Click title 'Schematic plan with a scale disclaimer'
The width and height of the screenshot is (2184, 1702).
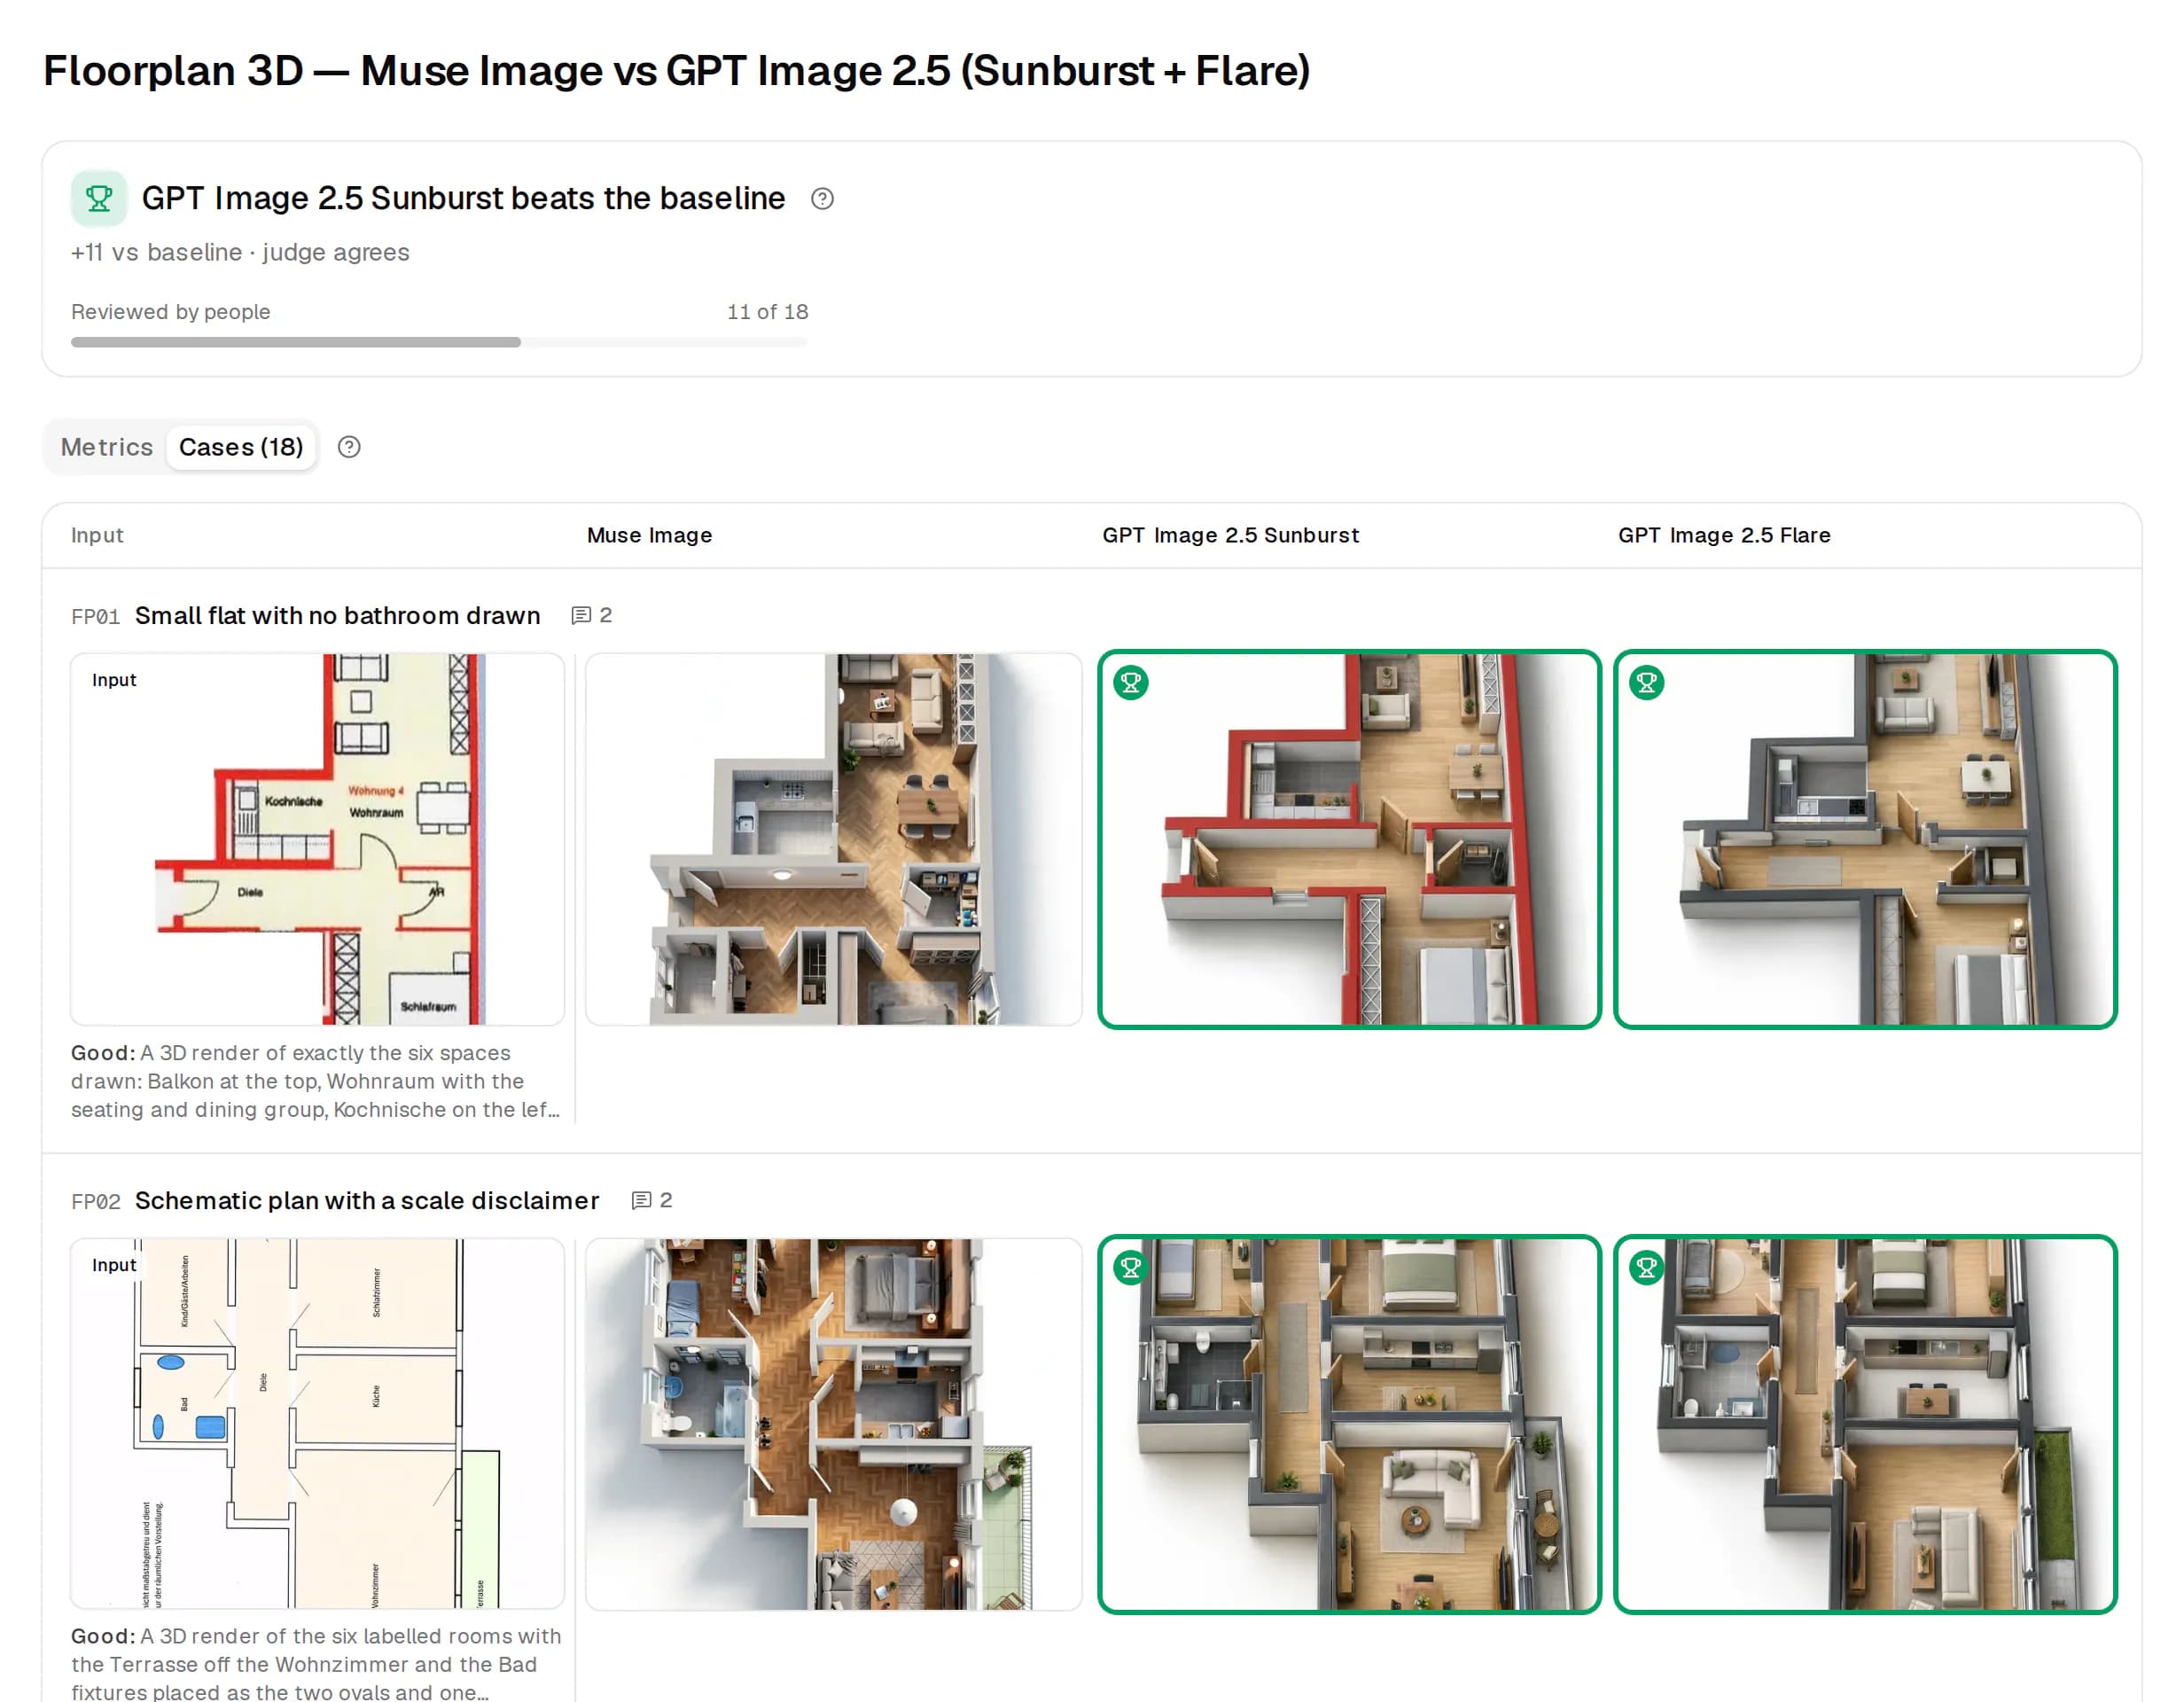[367, 1200]
